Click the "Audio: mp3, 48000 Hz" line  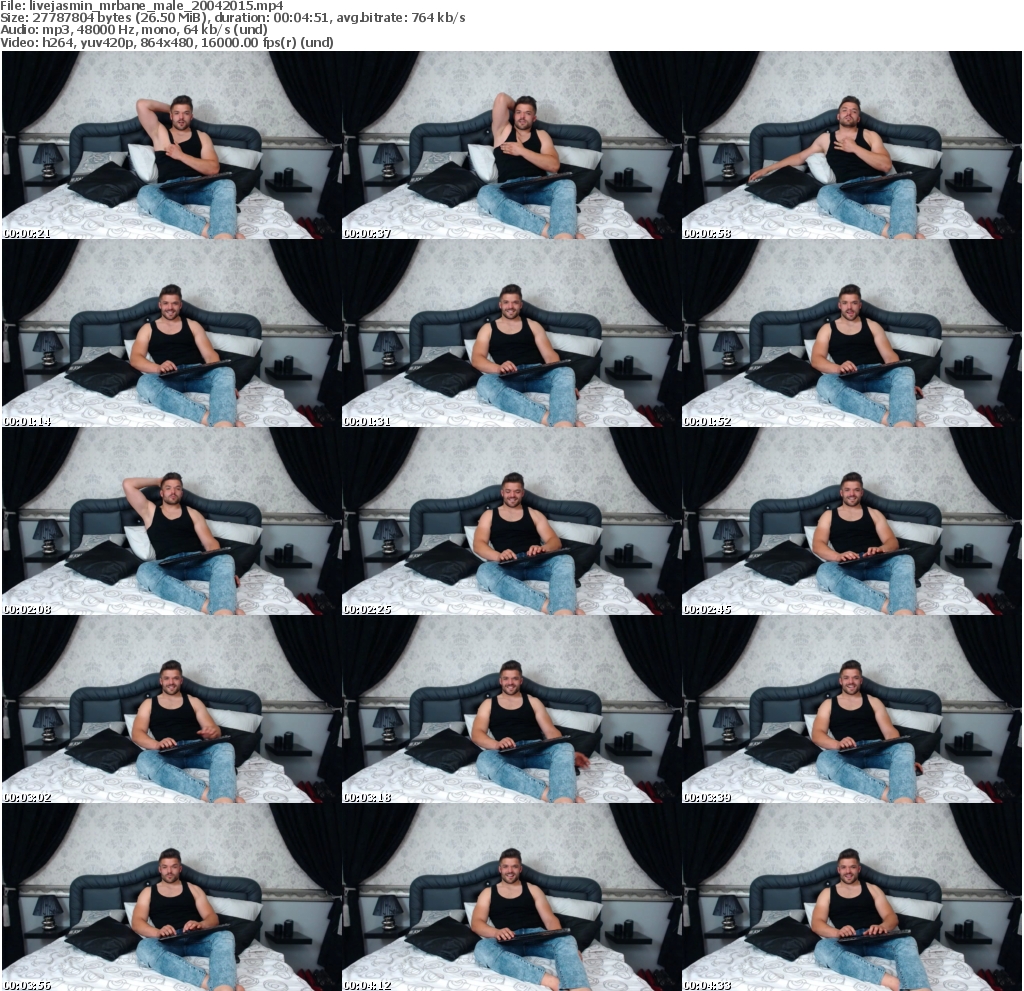[134, 29]
